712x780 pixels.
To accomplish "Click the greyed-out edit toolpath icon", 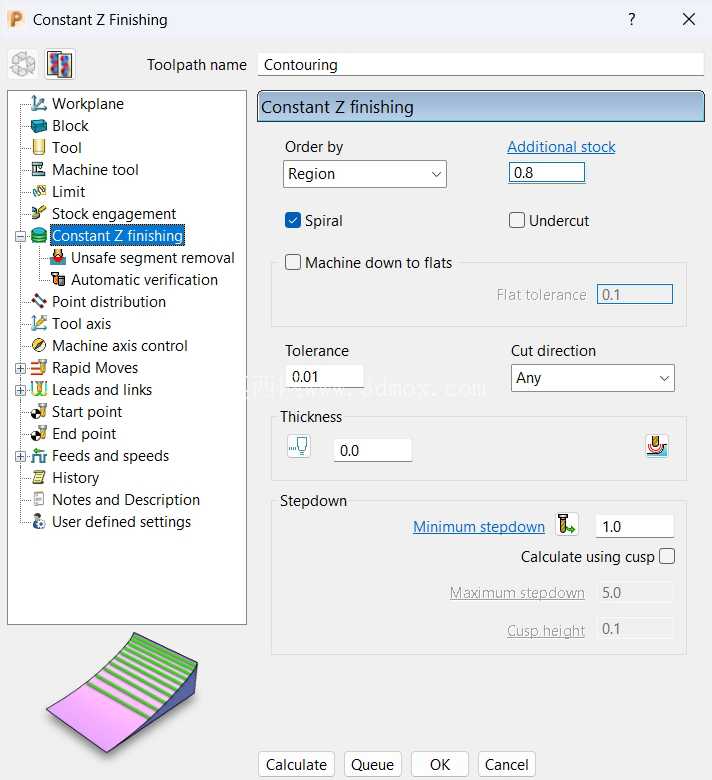I will coord(23,64).
